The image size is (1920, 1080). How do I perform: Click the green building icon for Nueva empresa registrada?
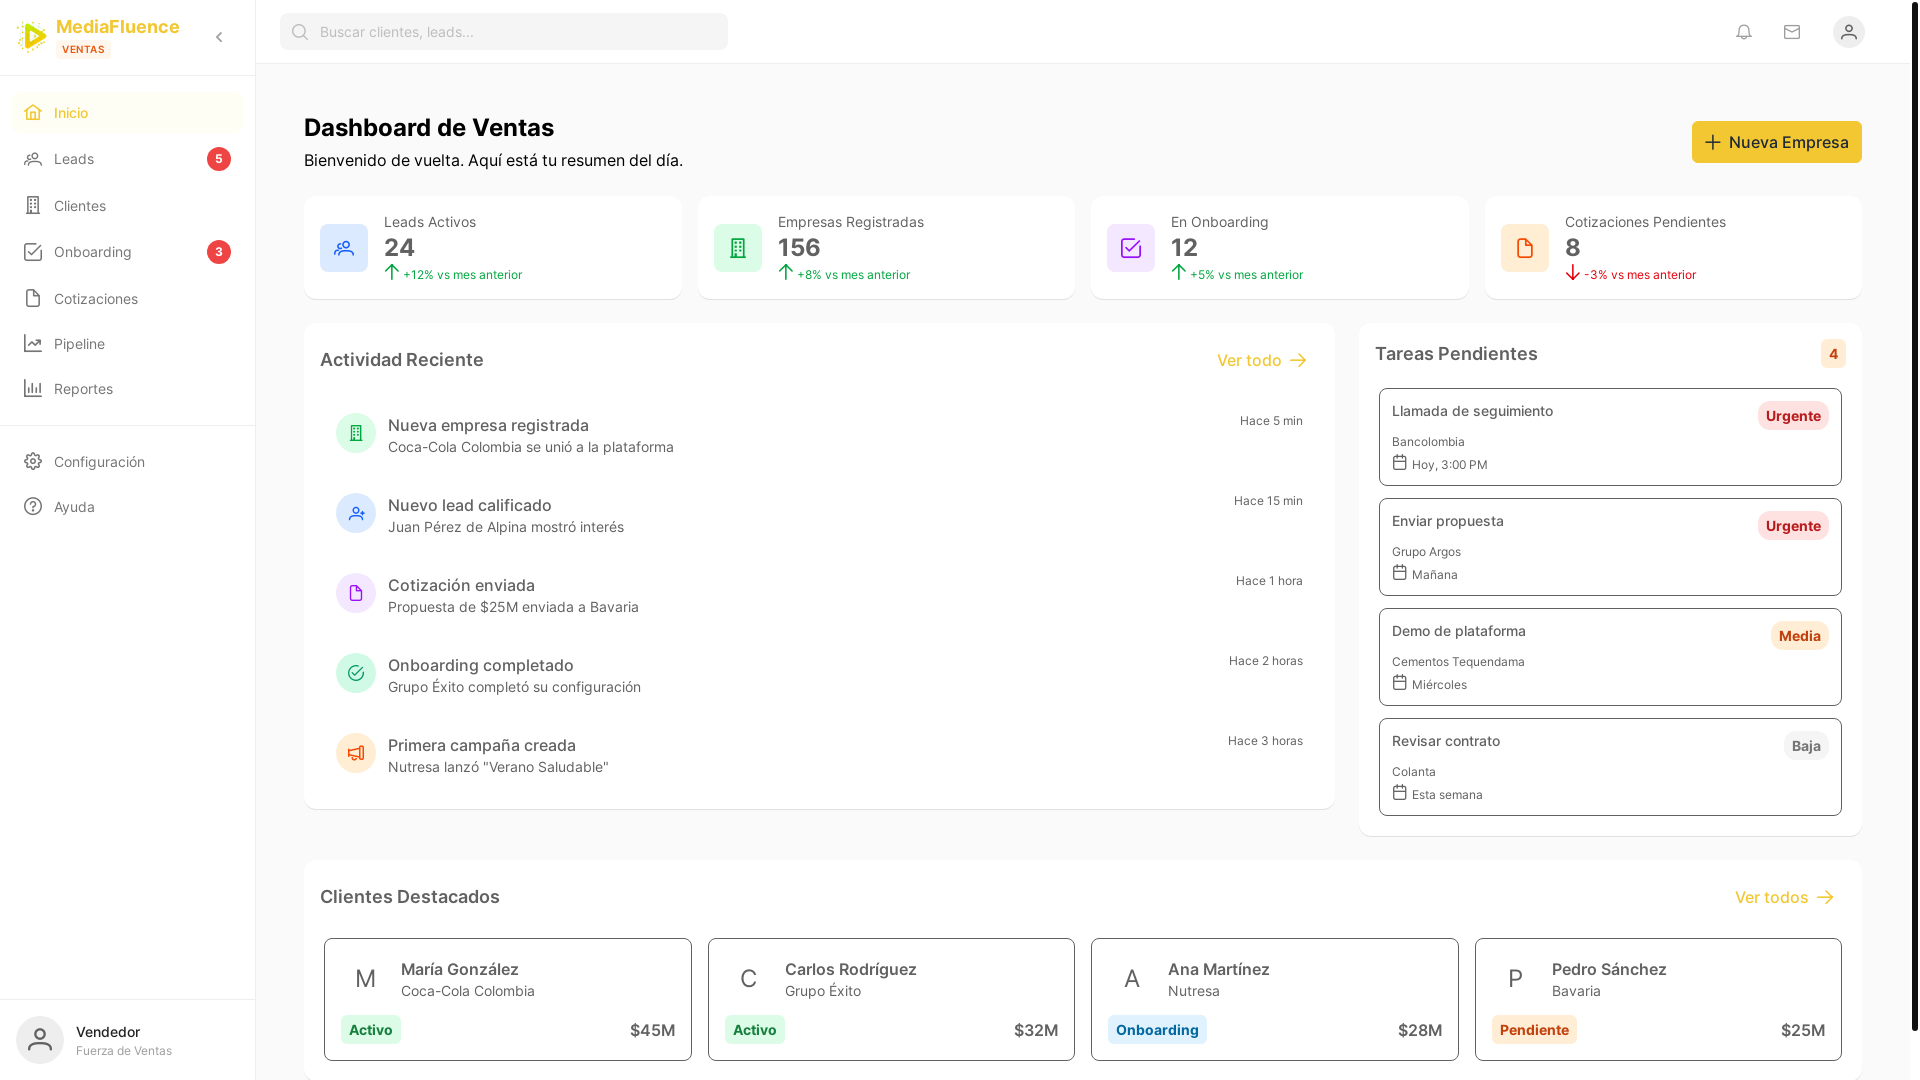pyautogui.click(x=356, y=433)
